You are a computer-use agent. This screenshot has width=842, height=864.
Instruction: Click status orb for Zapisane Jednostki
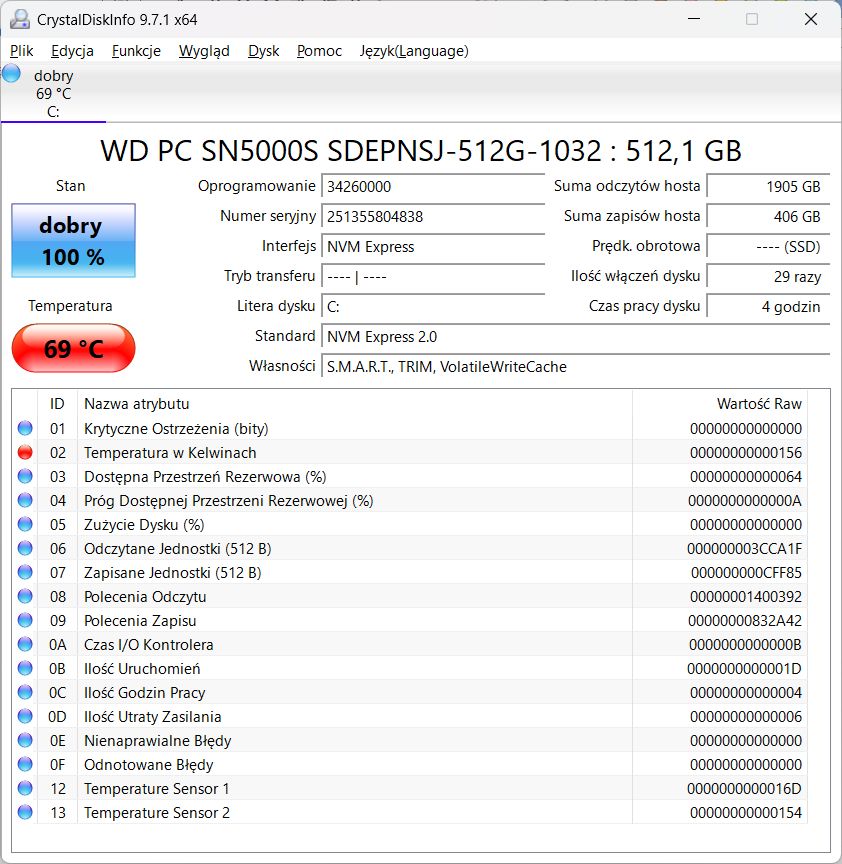tap(25, 573)
